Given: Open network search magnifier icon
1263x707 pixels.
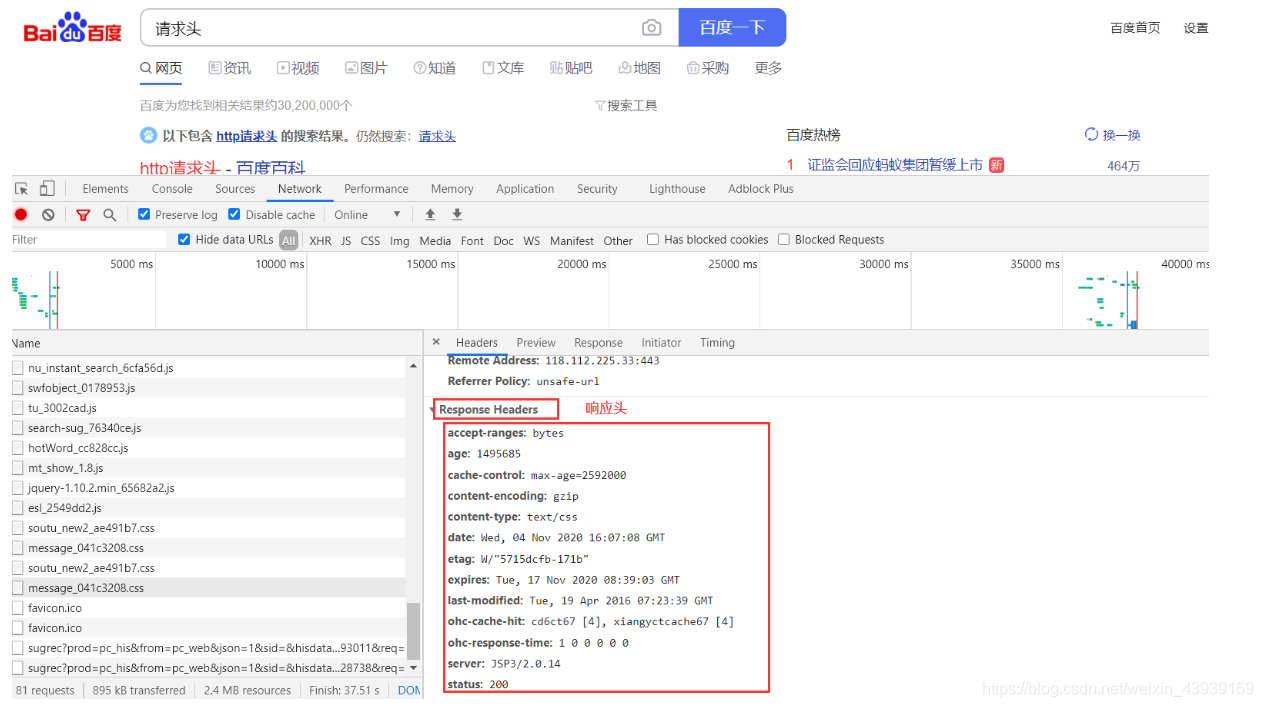Looking at the screenshot, I should pos(110,215).
